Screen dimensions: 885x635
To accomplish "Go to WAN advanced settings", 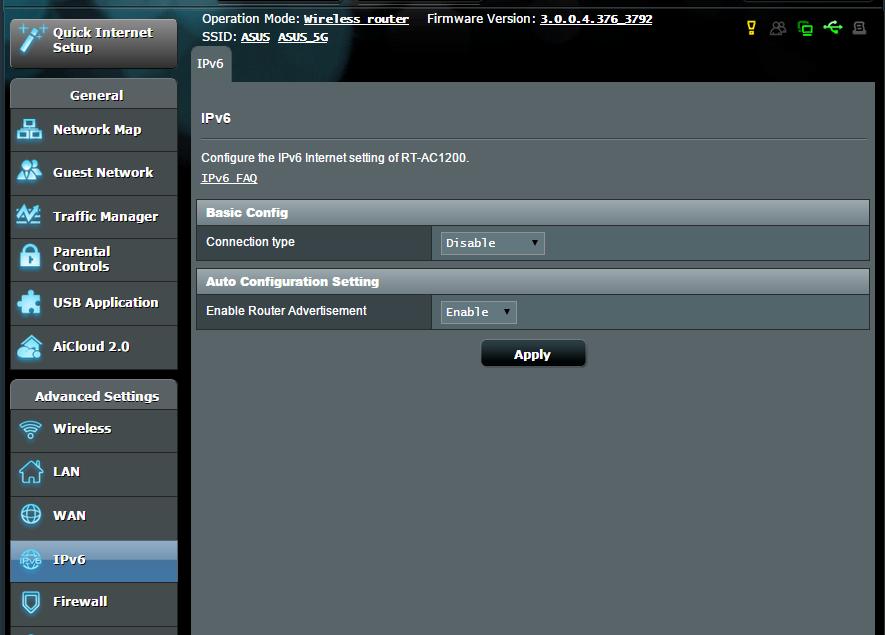I will [x=94, y=518].
